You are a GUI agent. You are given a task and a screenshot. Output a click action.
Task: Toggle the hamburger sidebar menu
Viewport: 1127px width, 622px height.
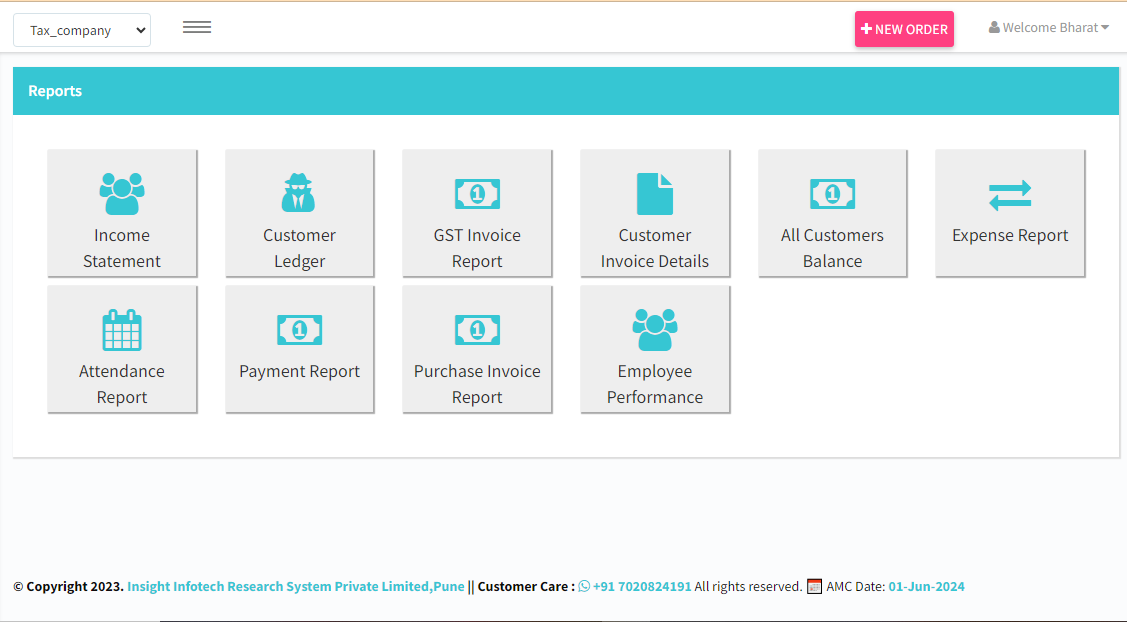click(x=197, y=27)
